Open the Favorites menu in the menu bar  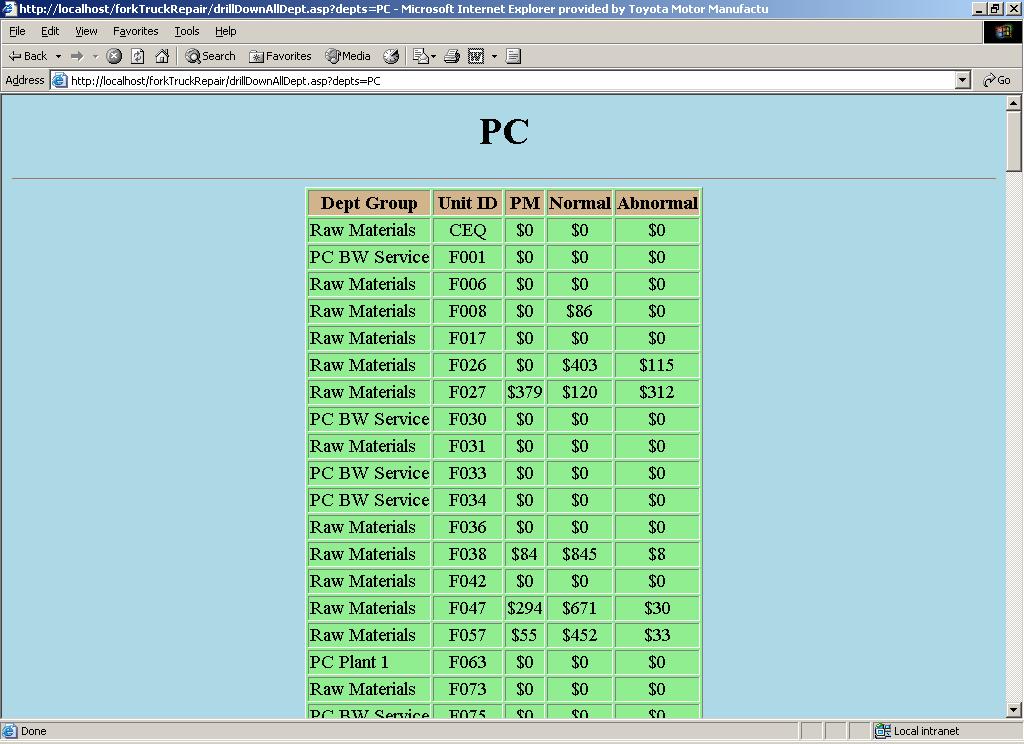point(136,31)
